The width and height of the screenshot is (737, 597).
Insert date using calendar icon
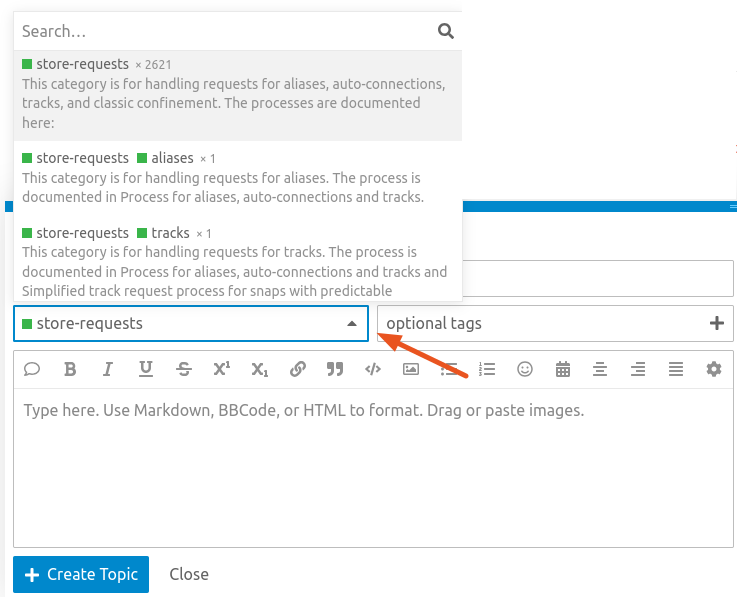tap(563, 369)
